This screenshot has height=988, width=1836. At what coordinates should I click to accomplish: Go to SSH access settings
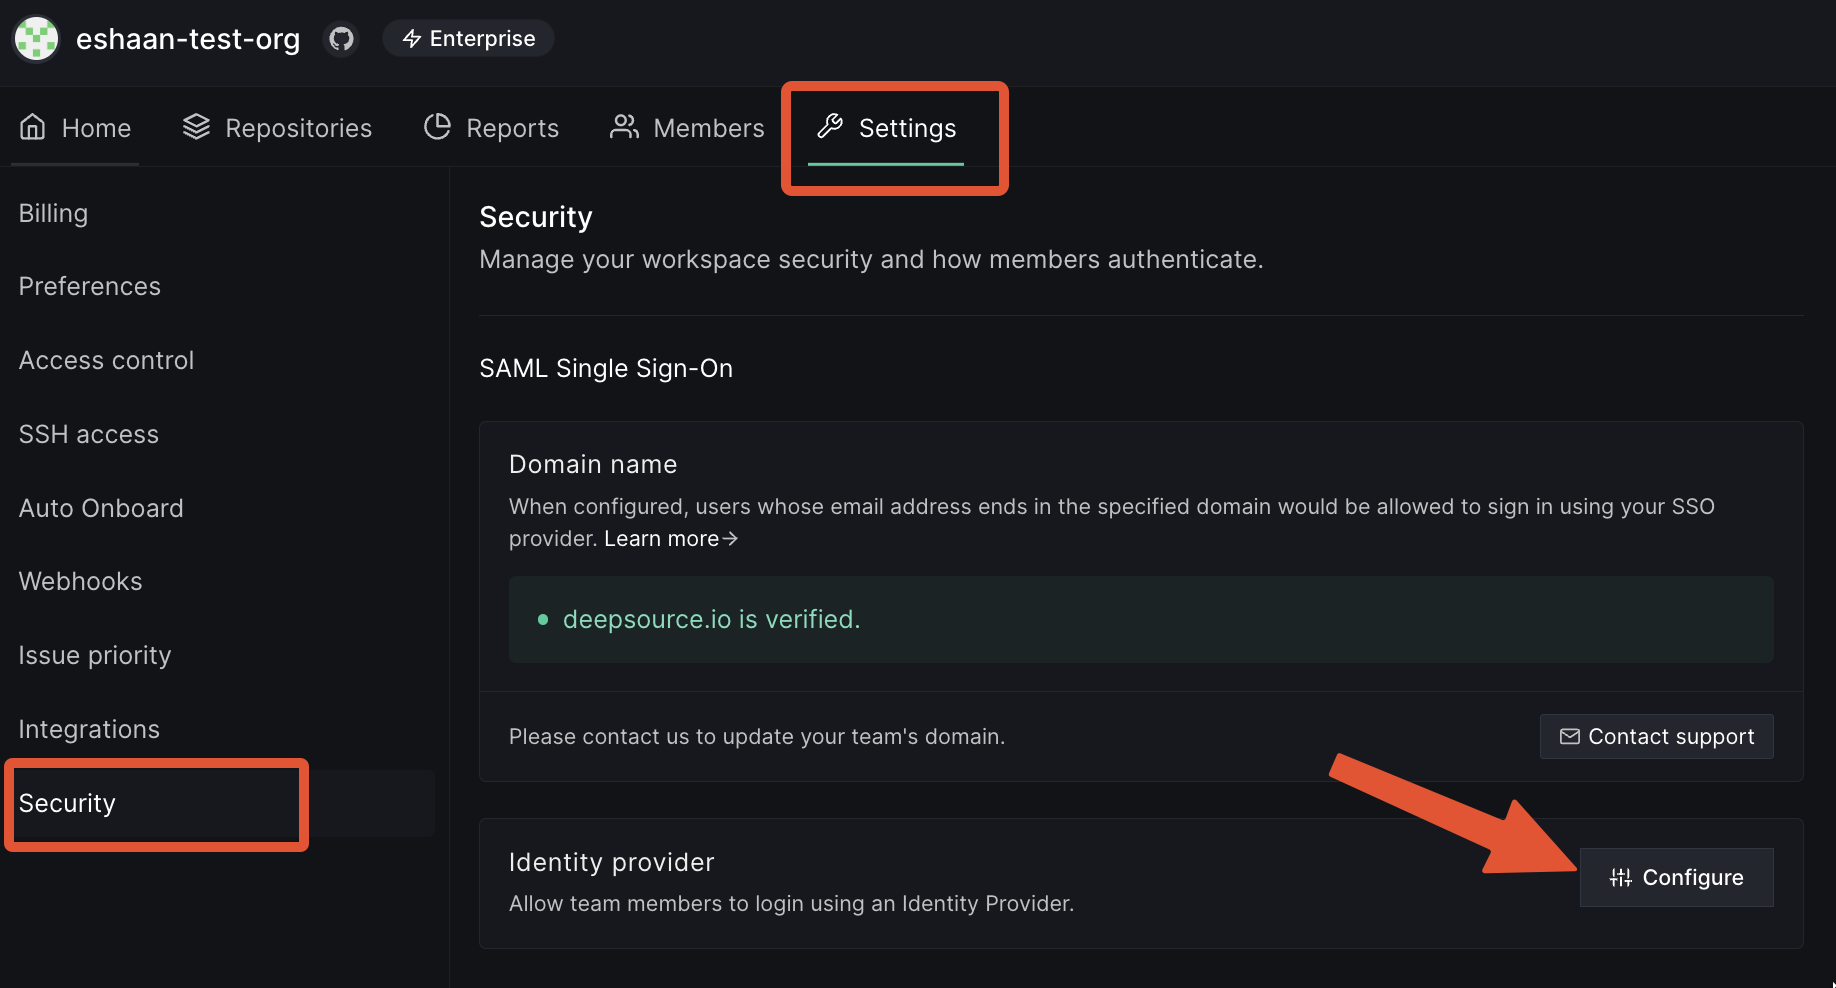point(89,434)
